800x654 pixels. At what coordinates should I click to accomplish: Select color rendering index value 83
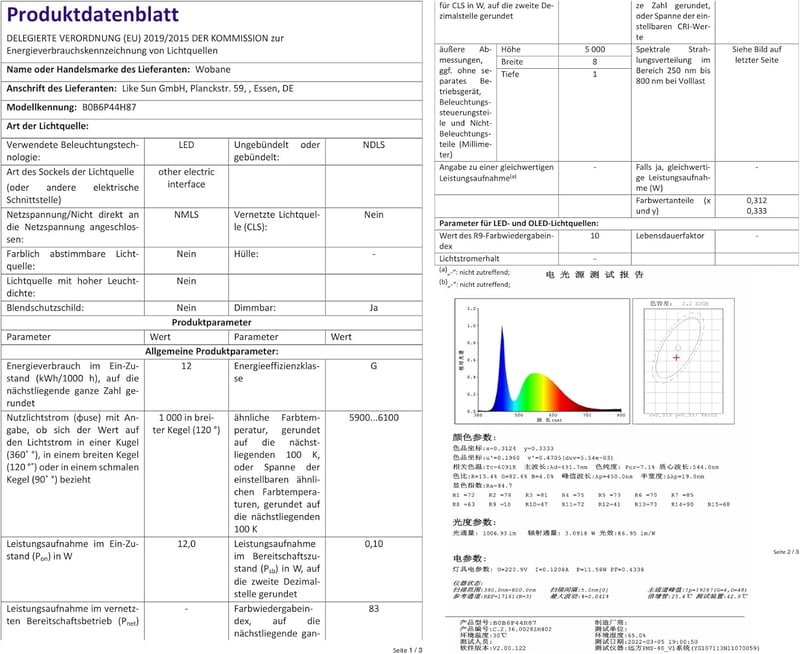click(373, 609)
